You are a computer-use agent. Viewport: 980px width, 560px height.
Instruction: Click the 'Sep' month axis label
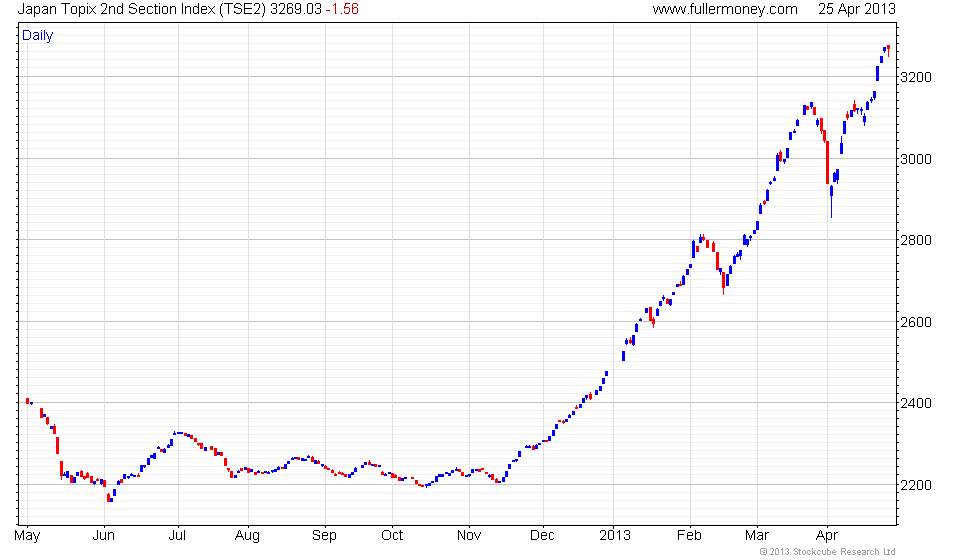pyautogui.click(x=324, y=536)
